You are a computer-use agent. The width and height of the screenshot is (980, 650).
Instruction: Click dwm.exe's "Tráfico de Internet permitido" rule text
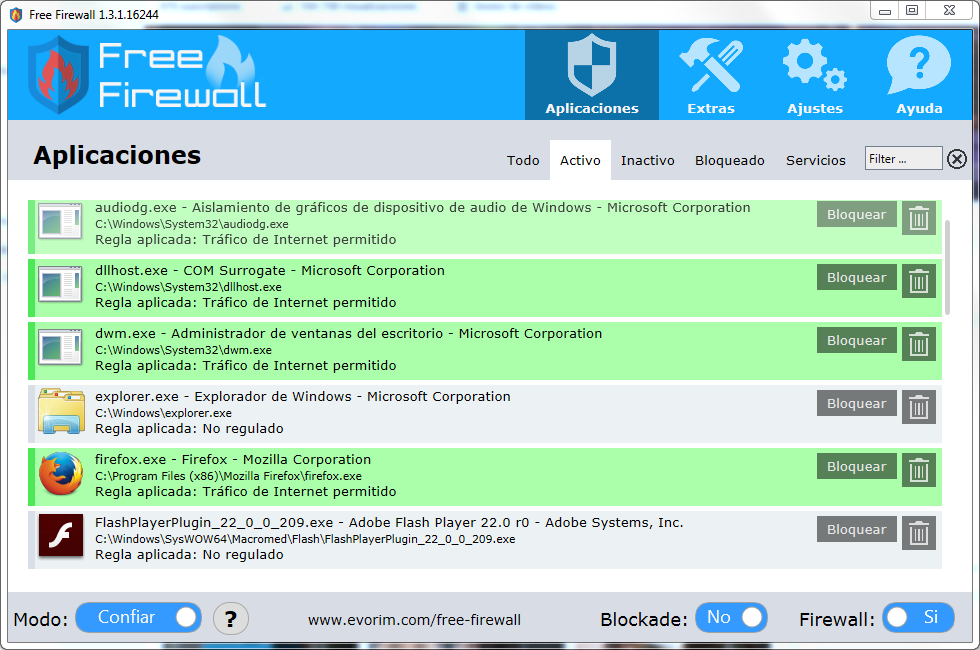(x=299, y=366)
